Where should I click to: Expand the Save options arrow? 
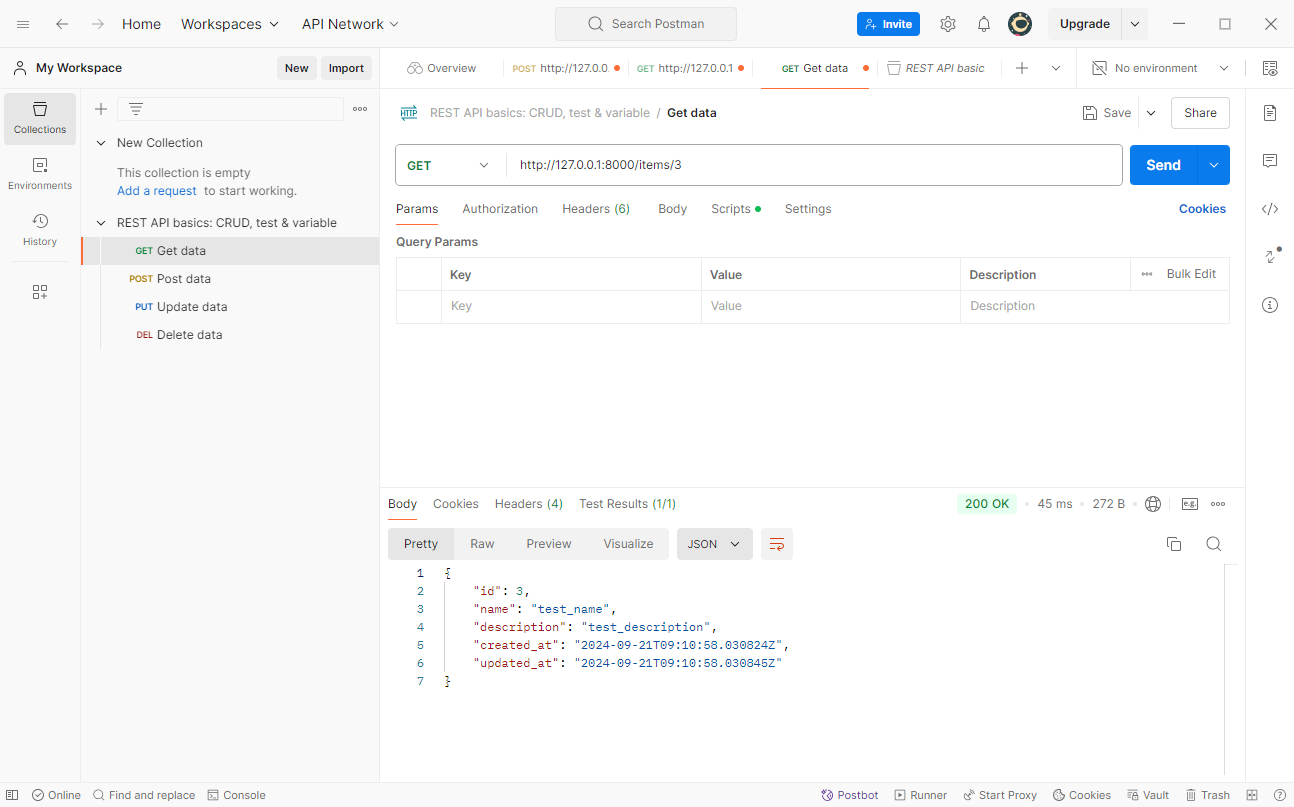coord(1151,113)
